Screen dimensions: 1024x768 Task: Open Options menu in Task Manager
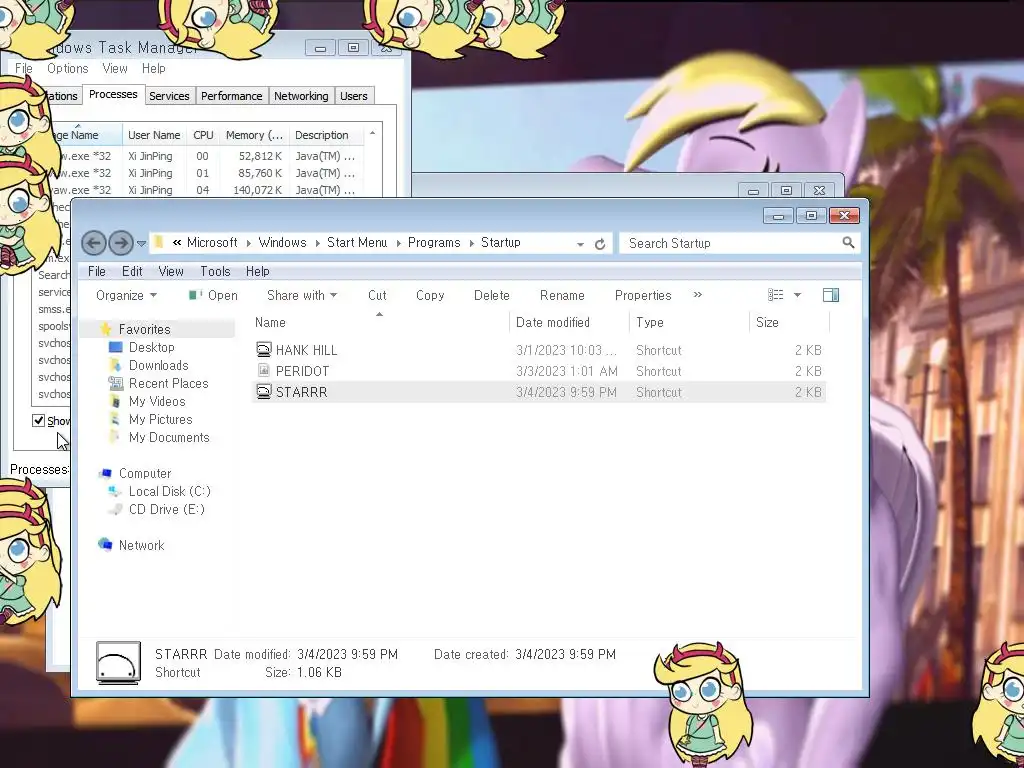pyautogui.click(x=67, y=69)
